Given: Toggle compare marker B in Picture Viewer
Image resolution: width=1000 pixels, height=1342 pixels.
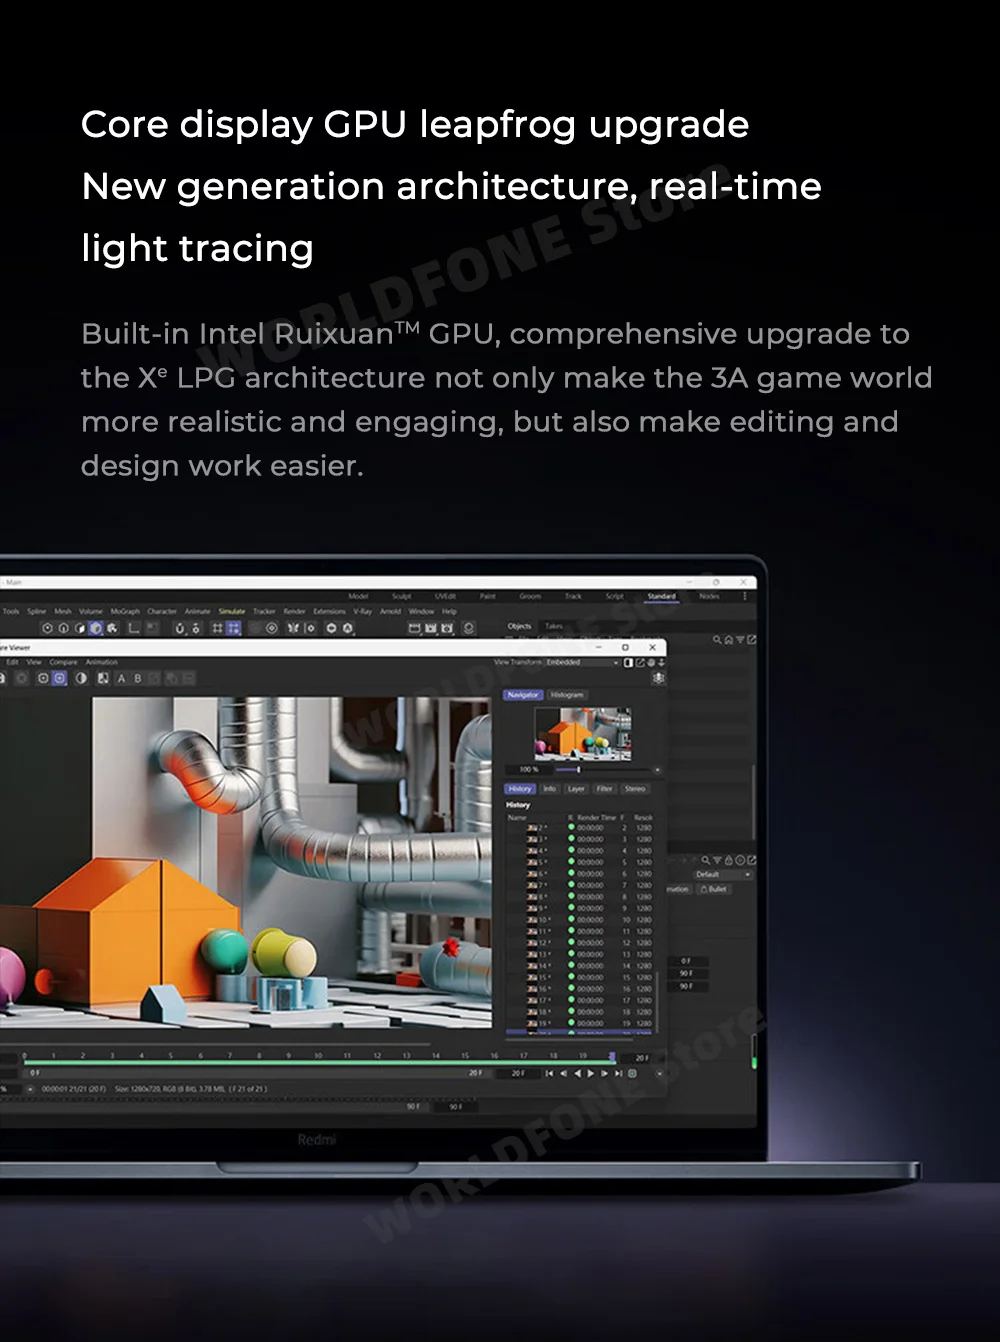Looking at the screenshot, I should click(x=138, y=678).
